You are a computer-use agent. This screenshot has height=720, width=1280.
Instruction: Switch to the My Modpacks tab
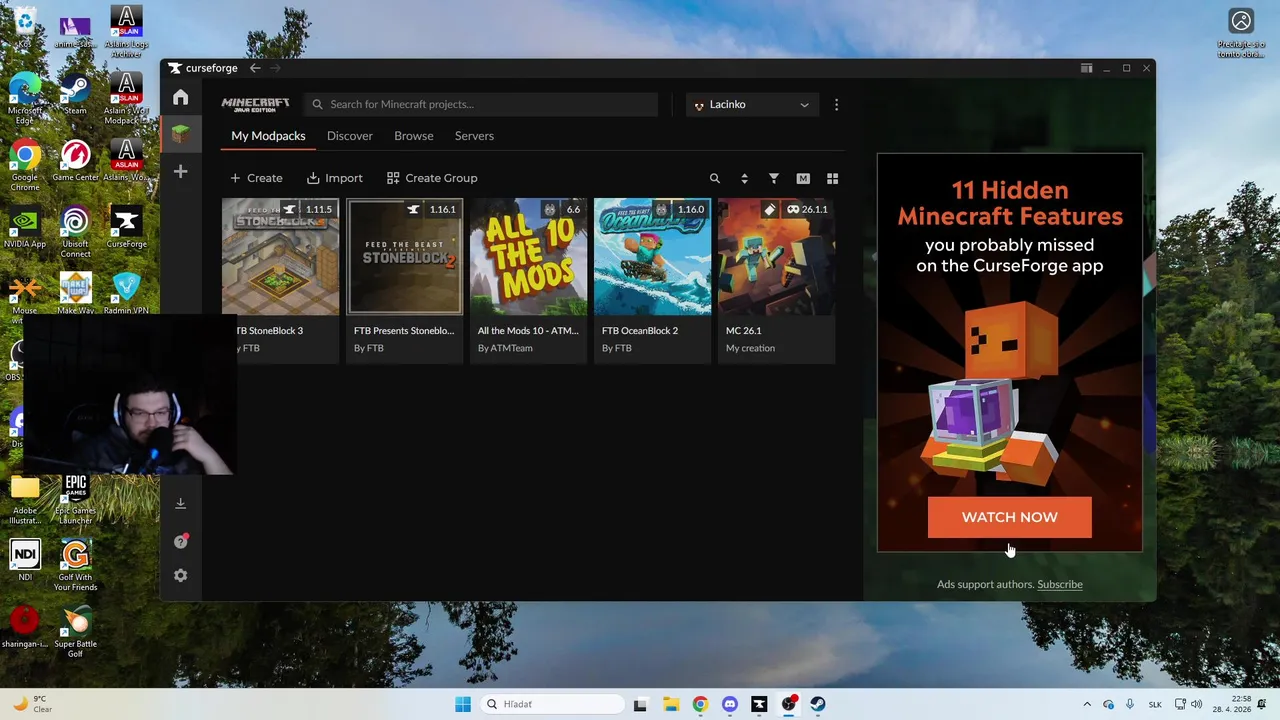268,136
